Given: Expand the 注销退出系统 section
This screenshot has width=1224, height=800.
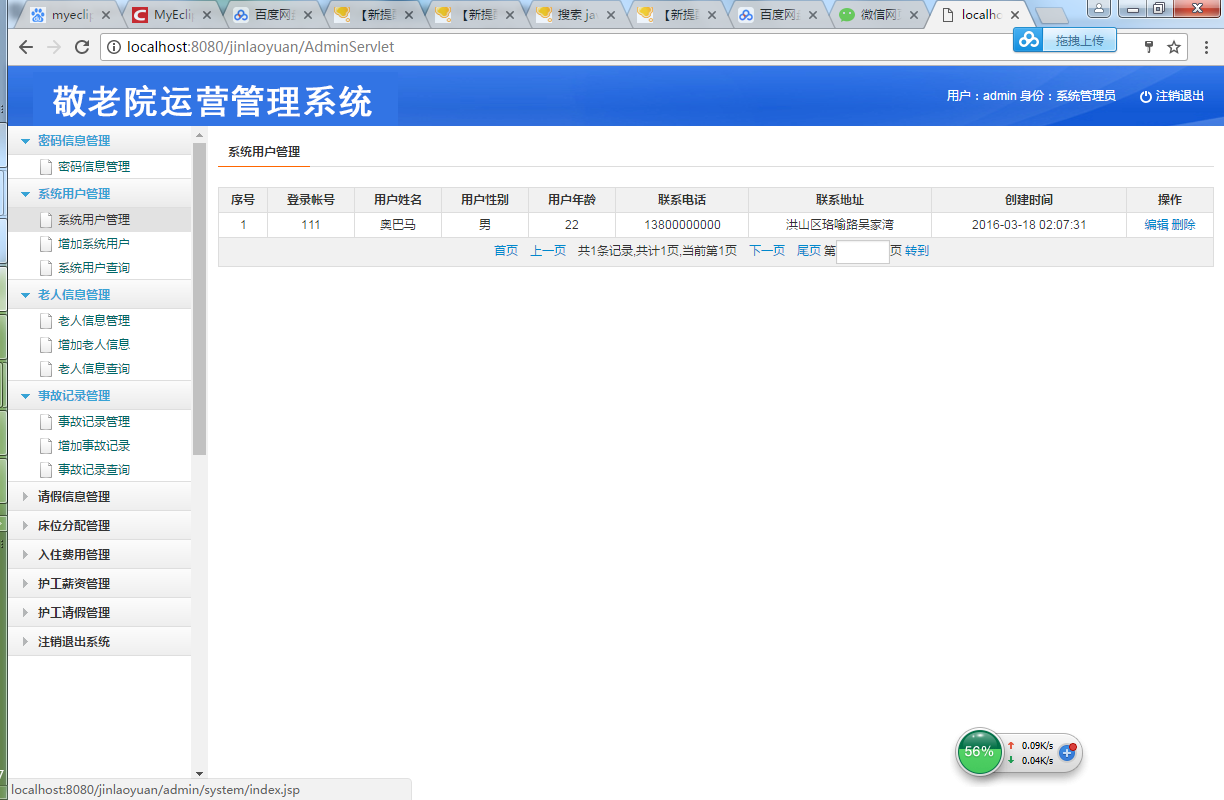Looking at the screenshot, I should tap(26, 641).
